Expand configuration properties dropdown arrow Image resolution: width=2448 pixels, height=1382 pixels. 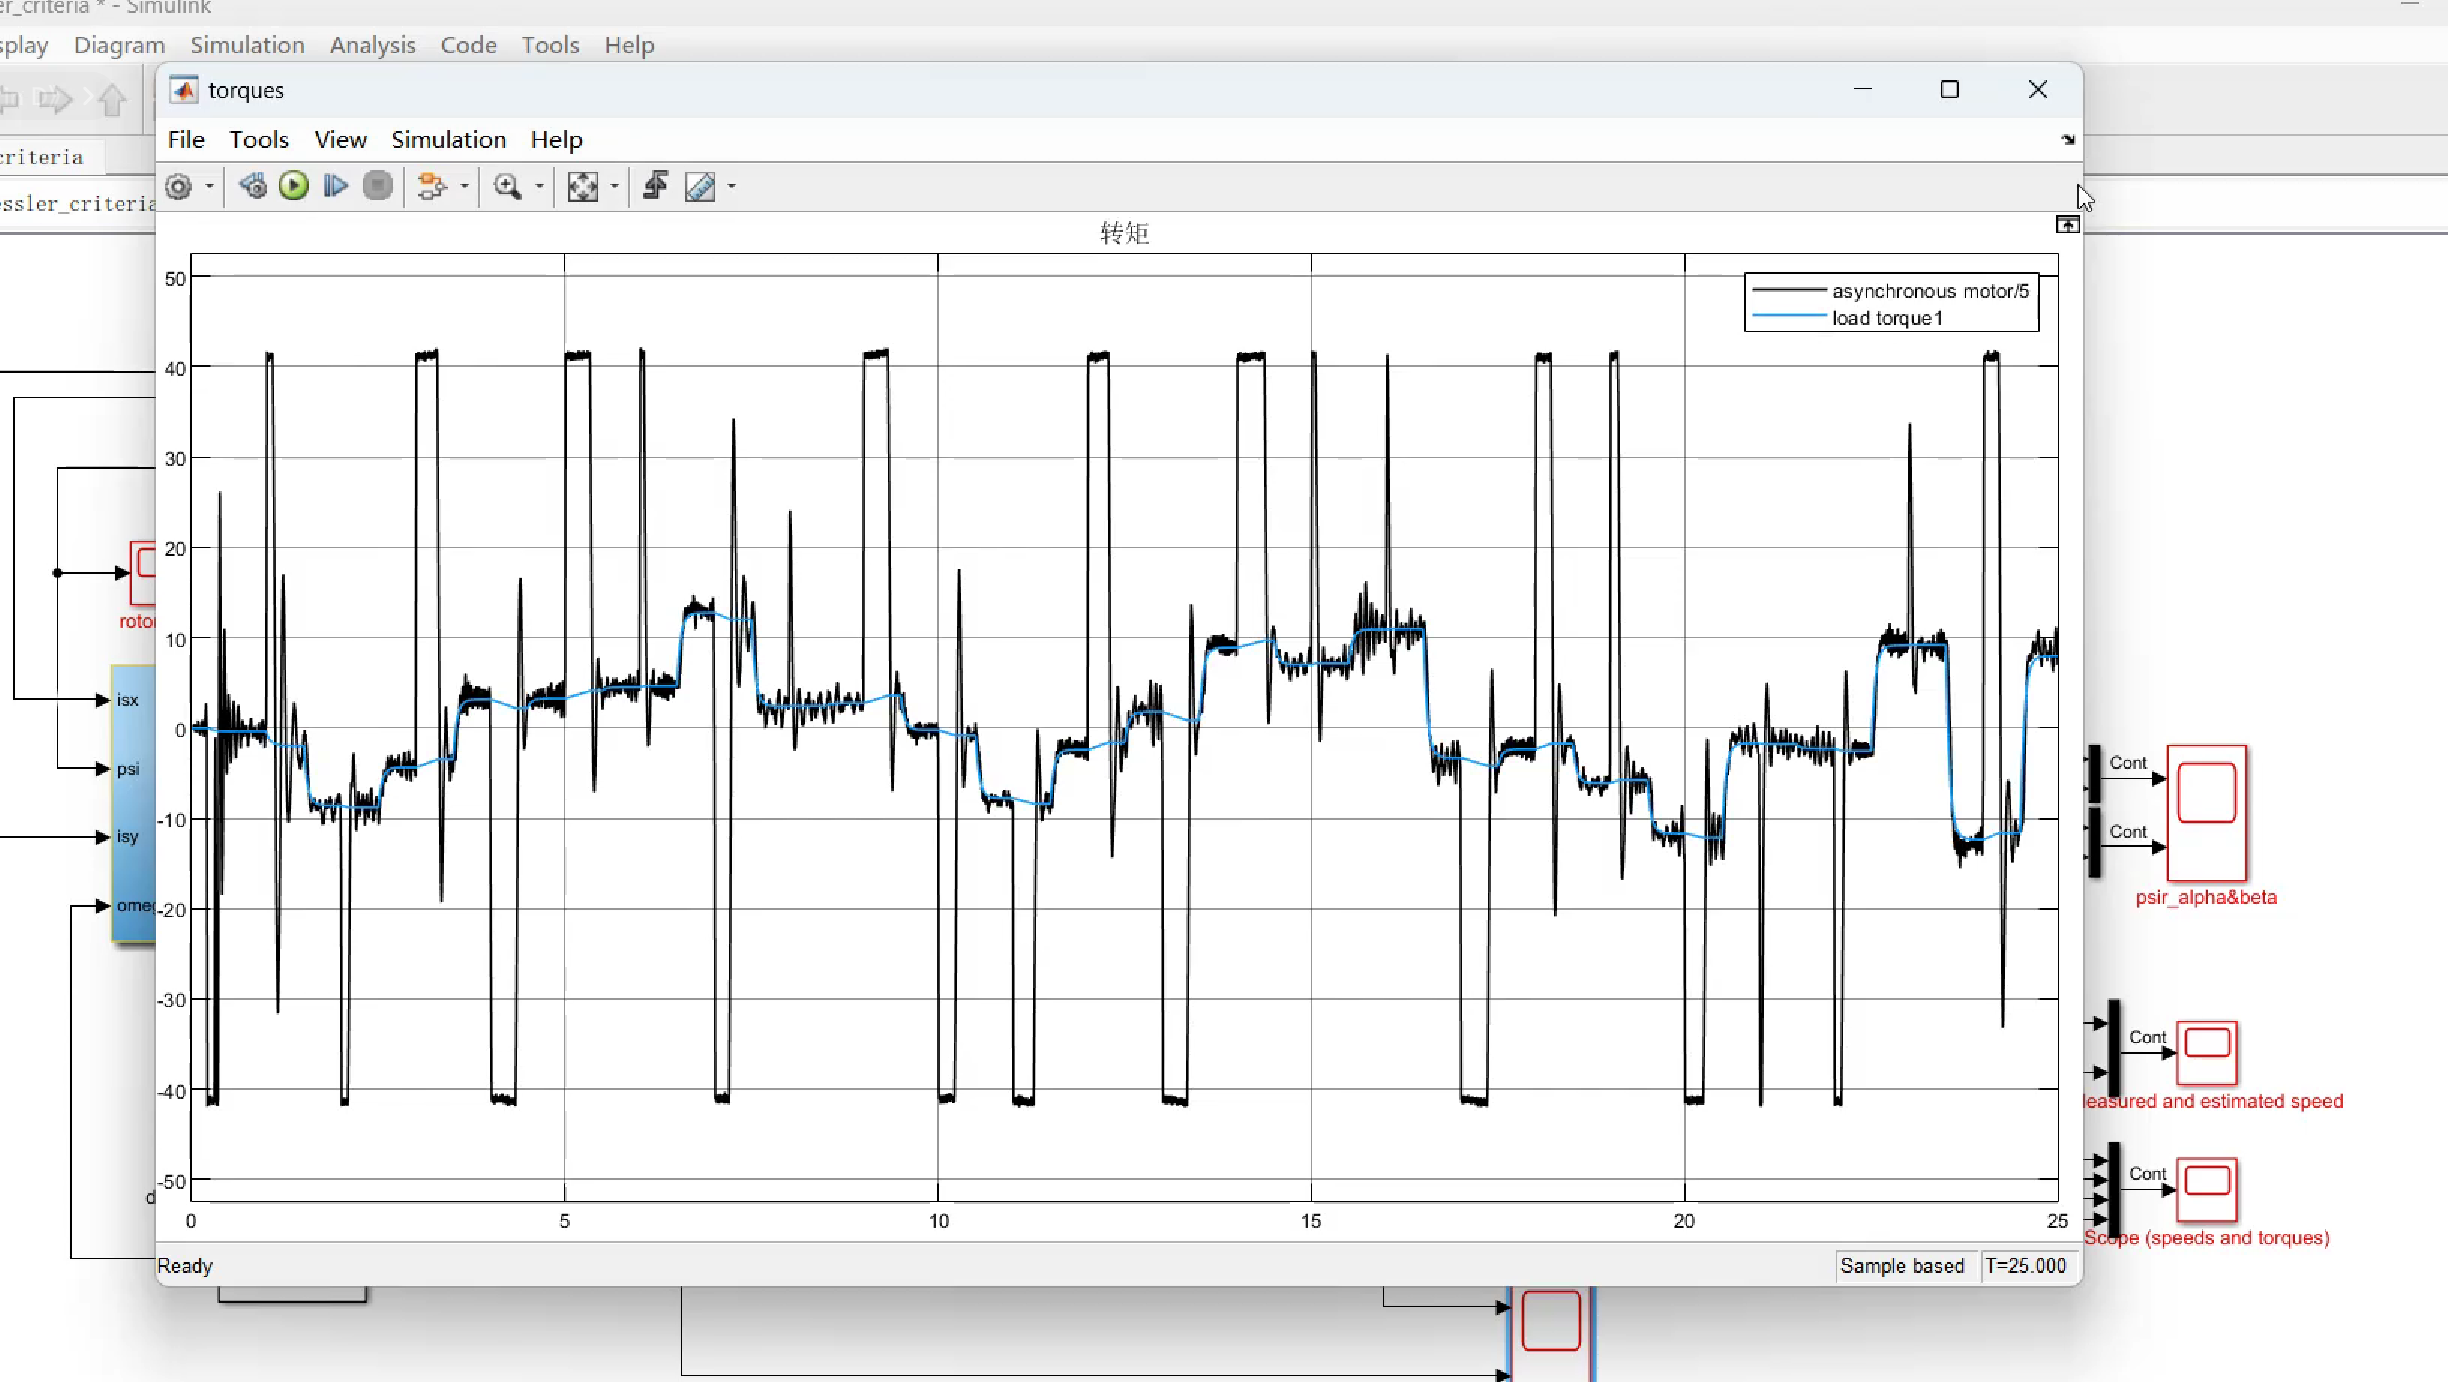click(210, 187)
